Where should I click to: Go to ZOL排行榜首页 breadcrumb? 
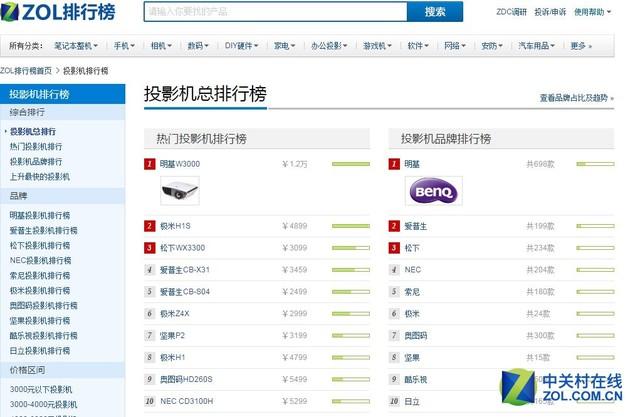pyautogui.click(x=26, y=71)
